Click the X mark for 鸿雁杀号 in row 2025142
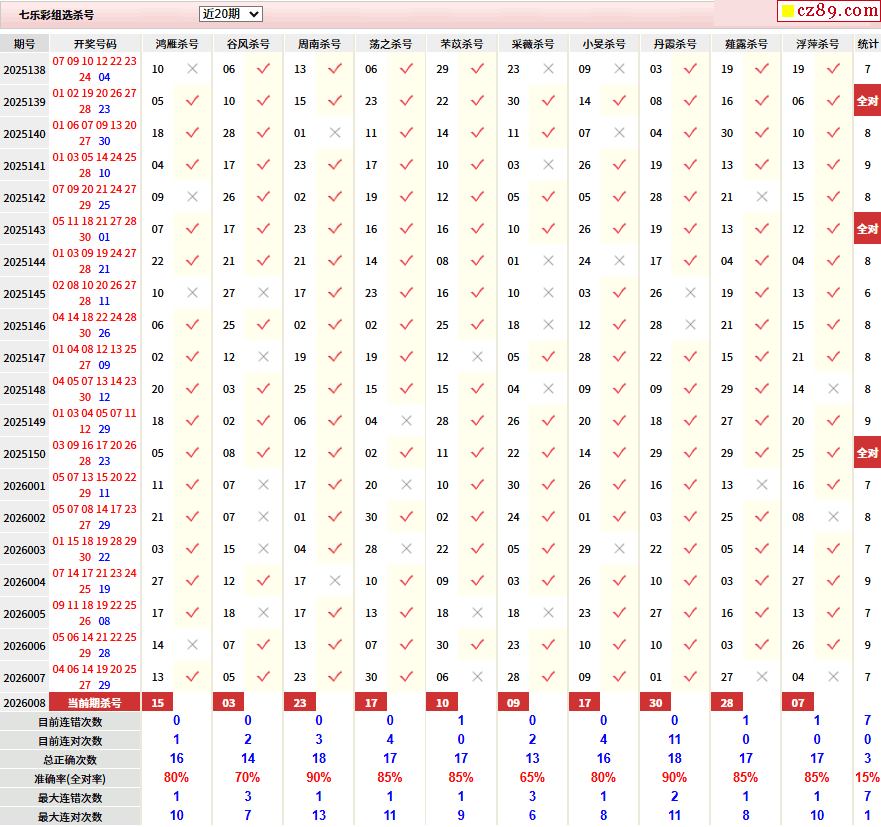This screenshot has width=881, height=827. (192, 197)
